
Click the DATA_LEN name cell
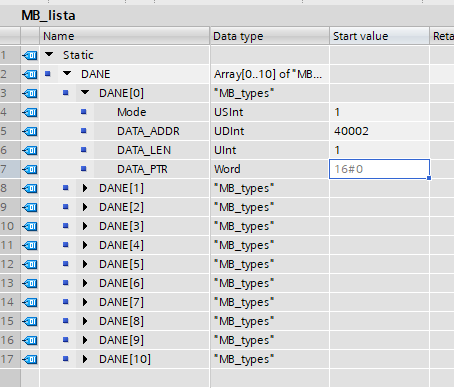[x=152, y=150]
